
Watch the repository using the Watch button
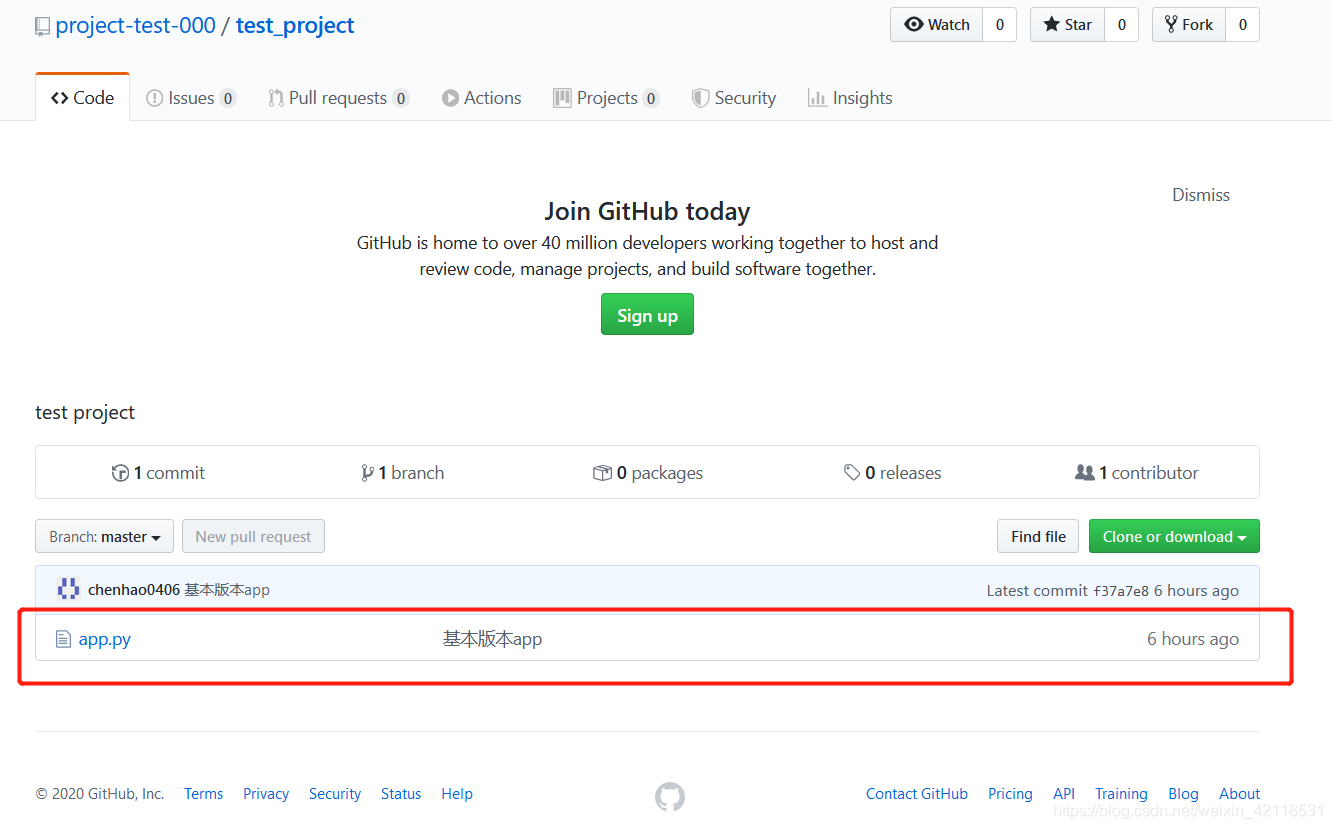click(937, 25)
